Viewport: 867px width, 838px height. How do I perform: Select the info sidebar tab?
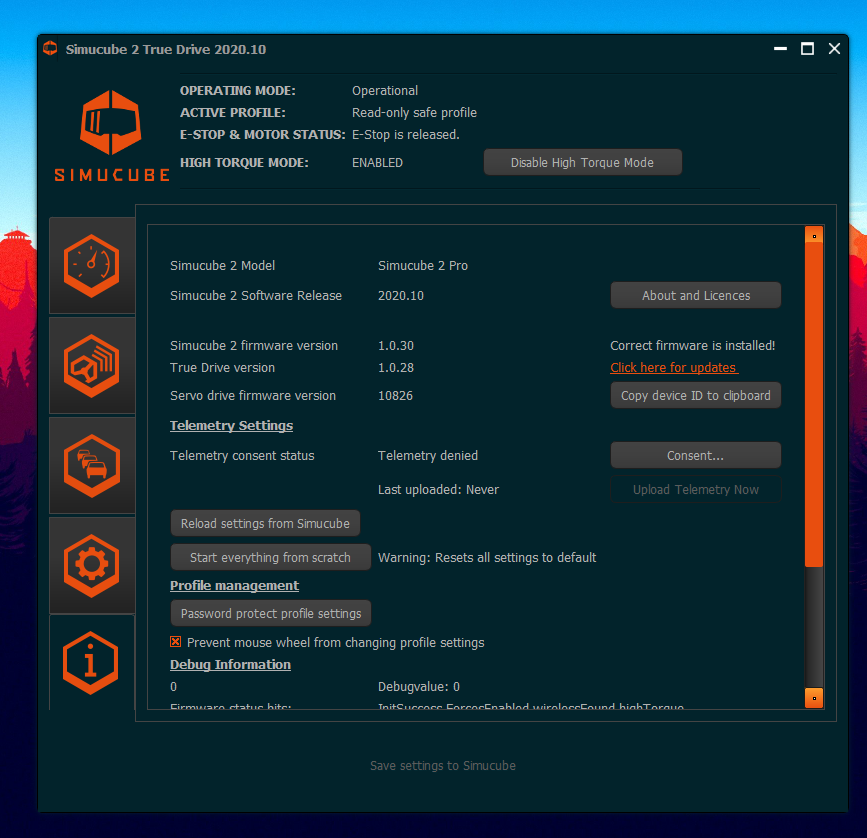tap(91, 662)
